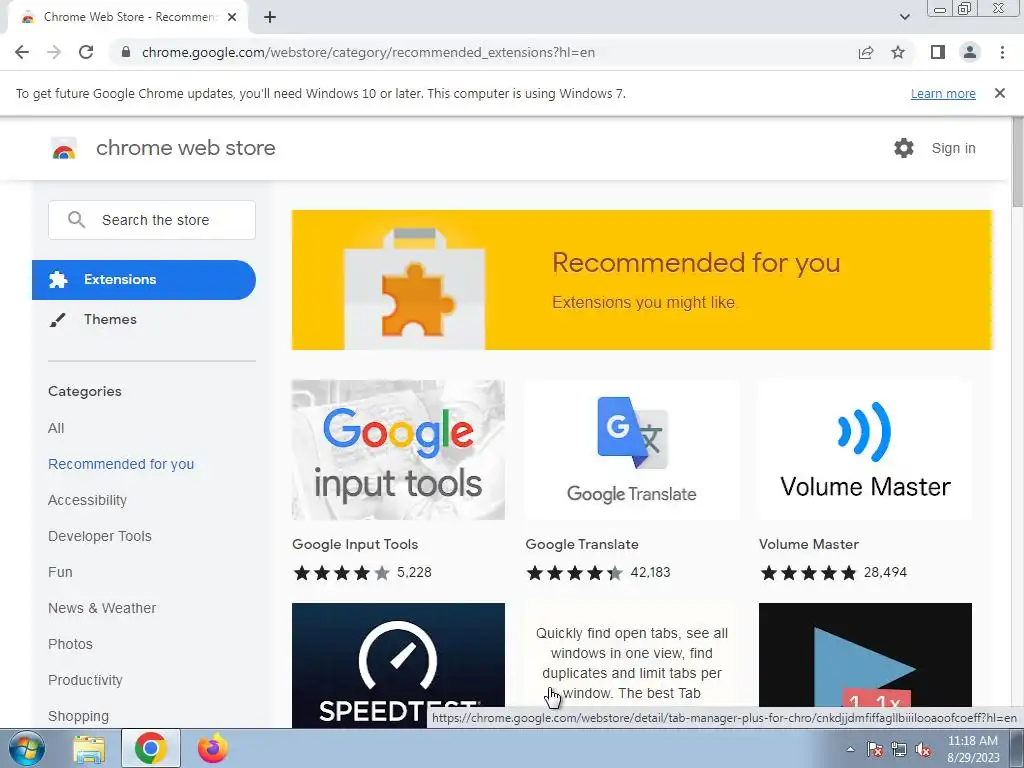
Task: Click the Recommended for you banner
Action: pos(642,280)
